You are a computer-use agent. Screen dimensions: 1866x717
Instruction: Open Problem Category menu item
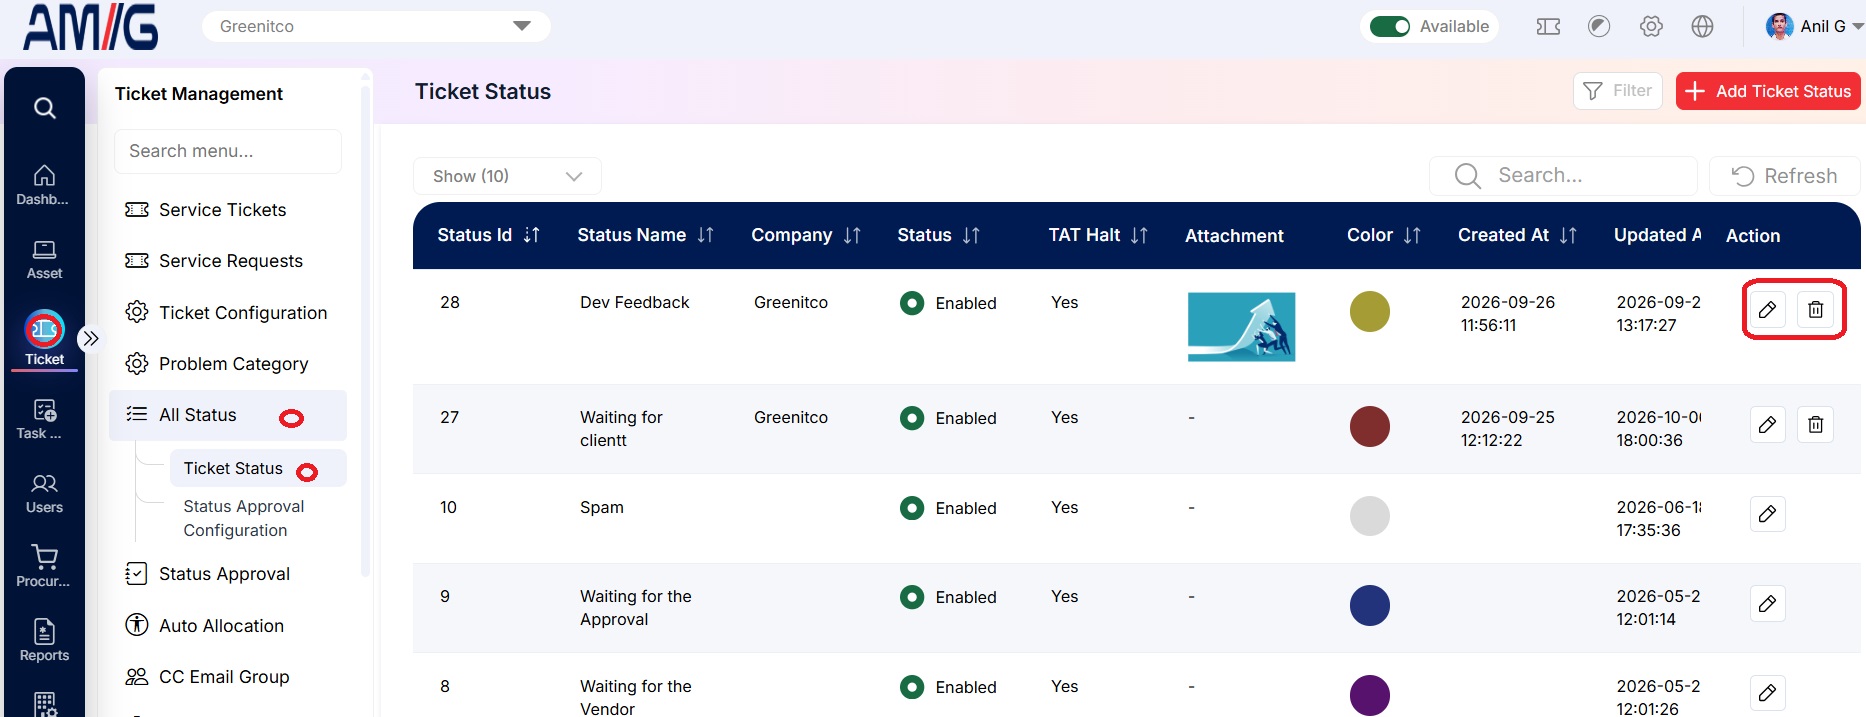[x=228, y=364]
